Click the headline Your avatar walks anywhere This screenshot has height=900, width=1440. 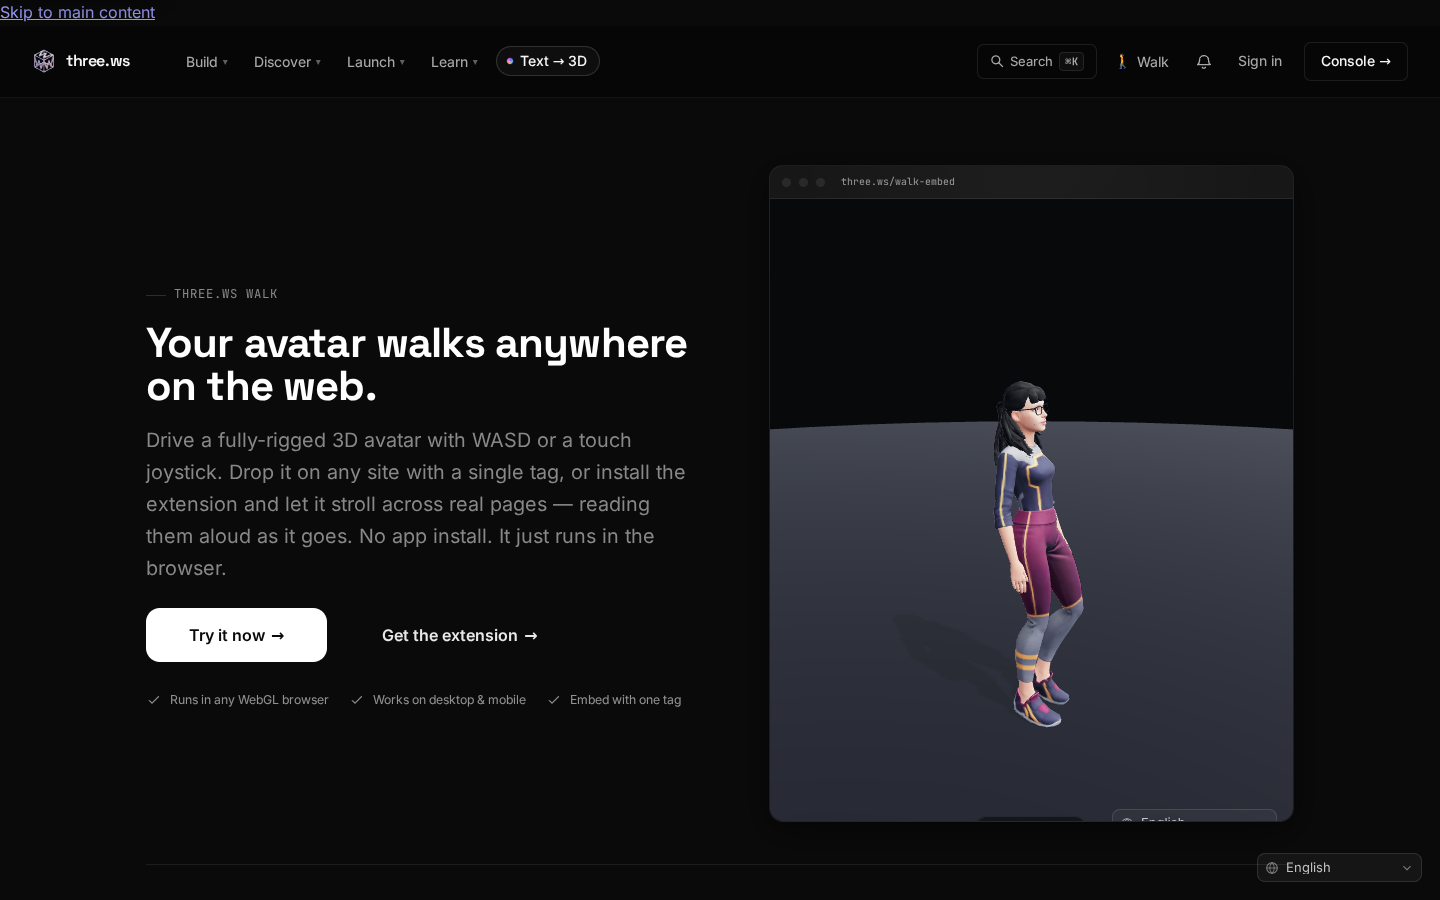pyautogui.click(x=417, y=365)
